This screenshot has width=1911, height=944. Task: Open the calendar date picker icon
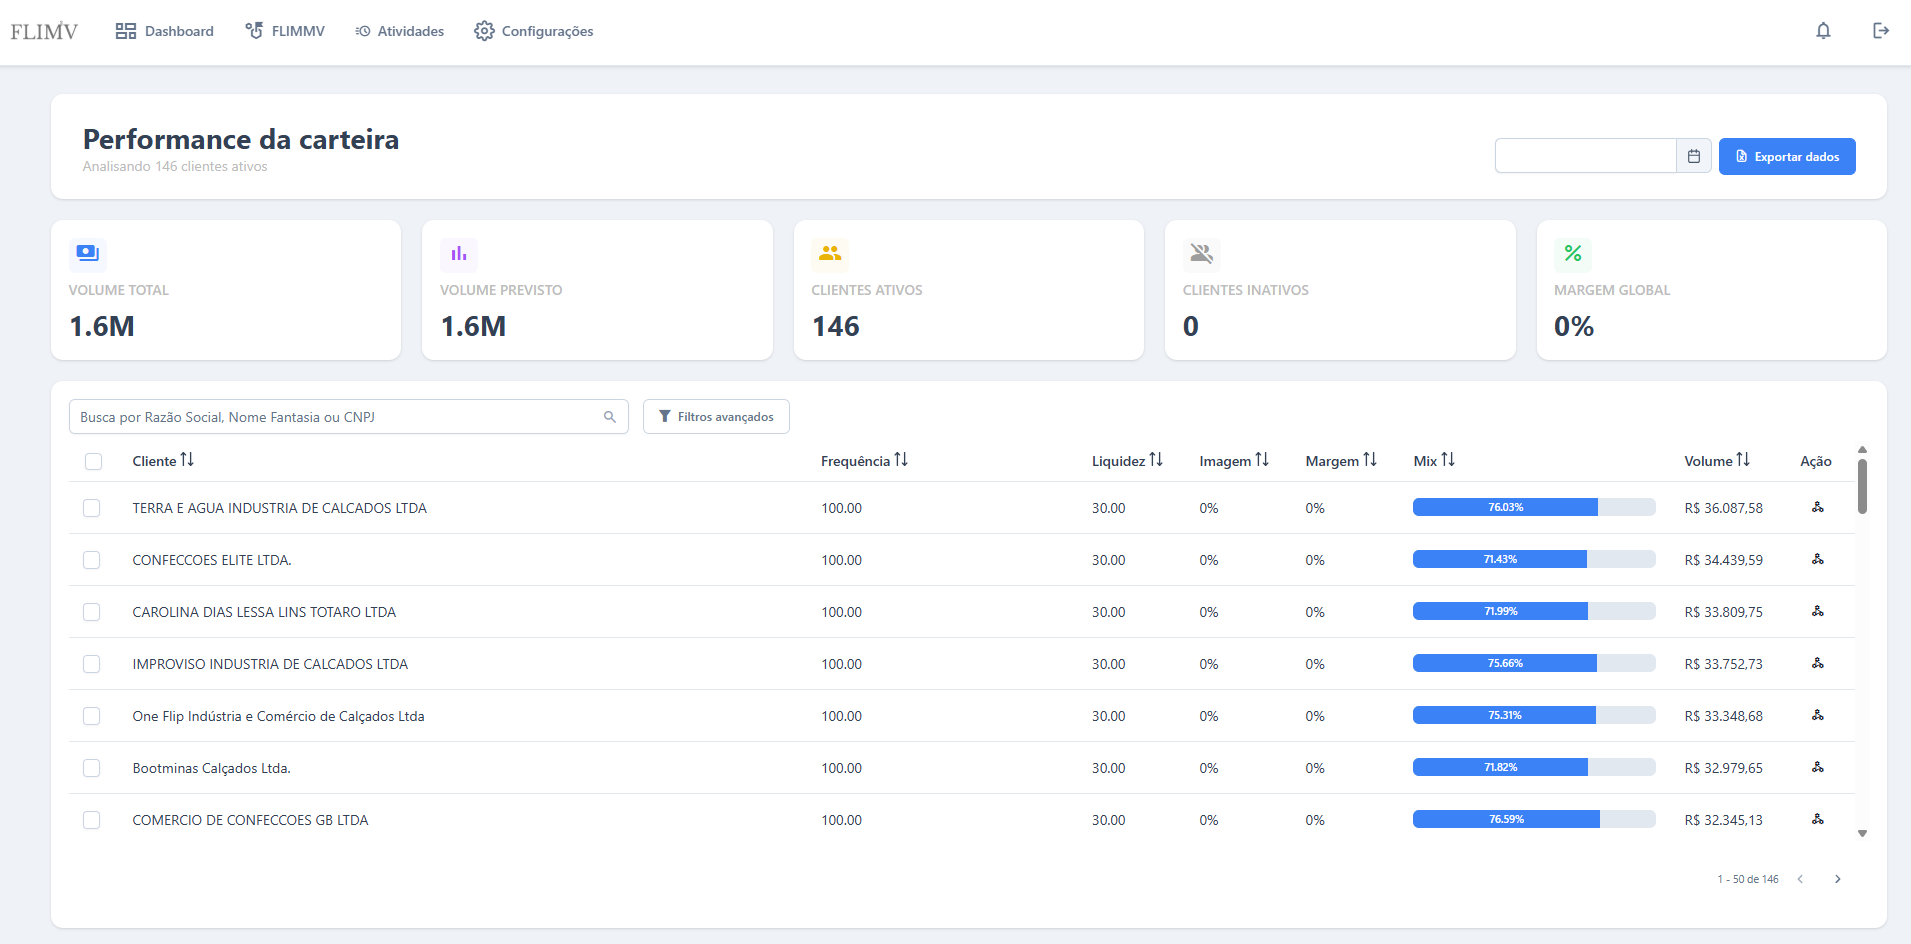click(x=1693, y=156)
